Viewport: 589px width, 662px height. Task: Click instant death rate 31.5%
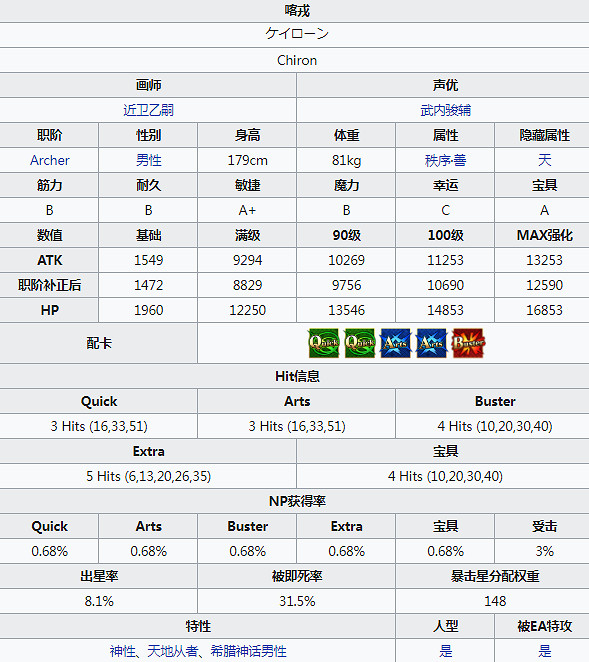coord(297,601)
